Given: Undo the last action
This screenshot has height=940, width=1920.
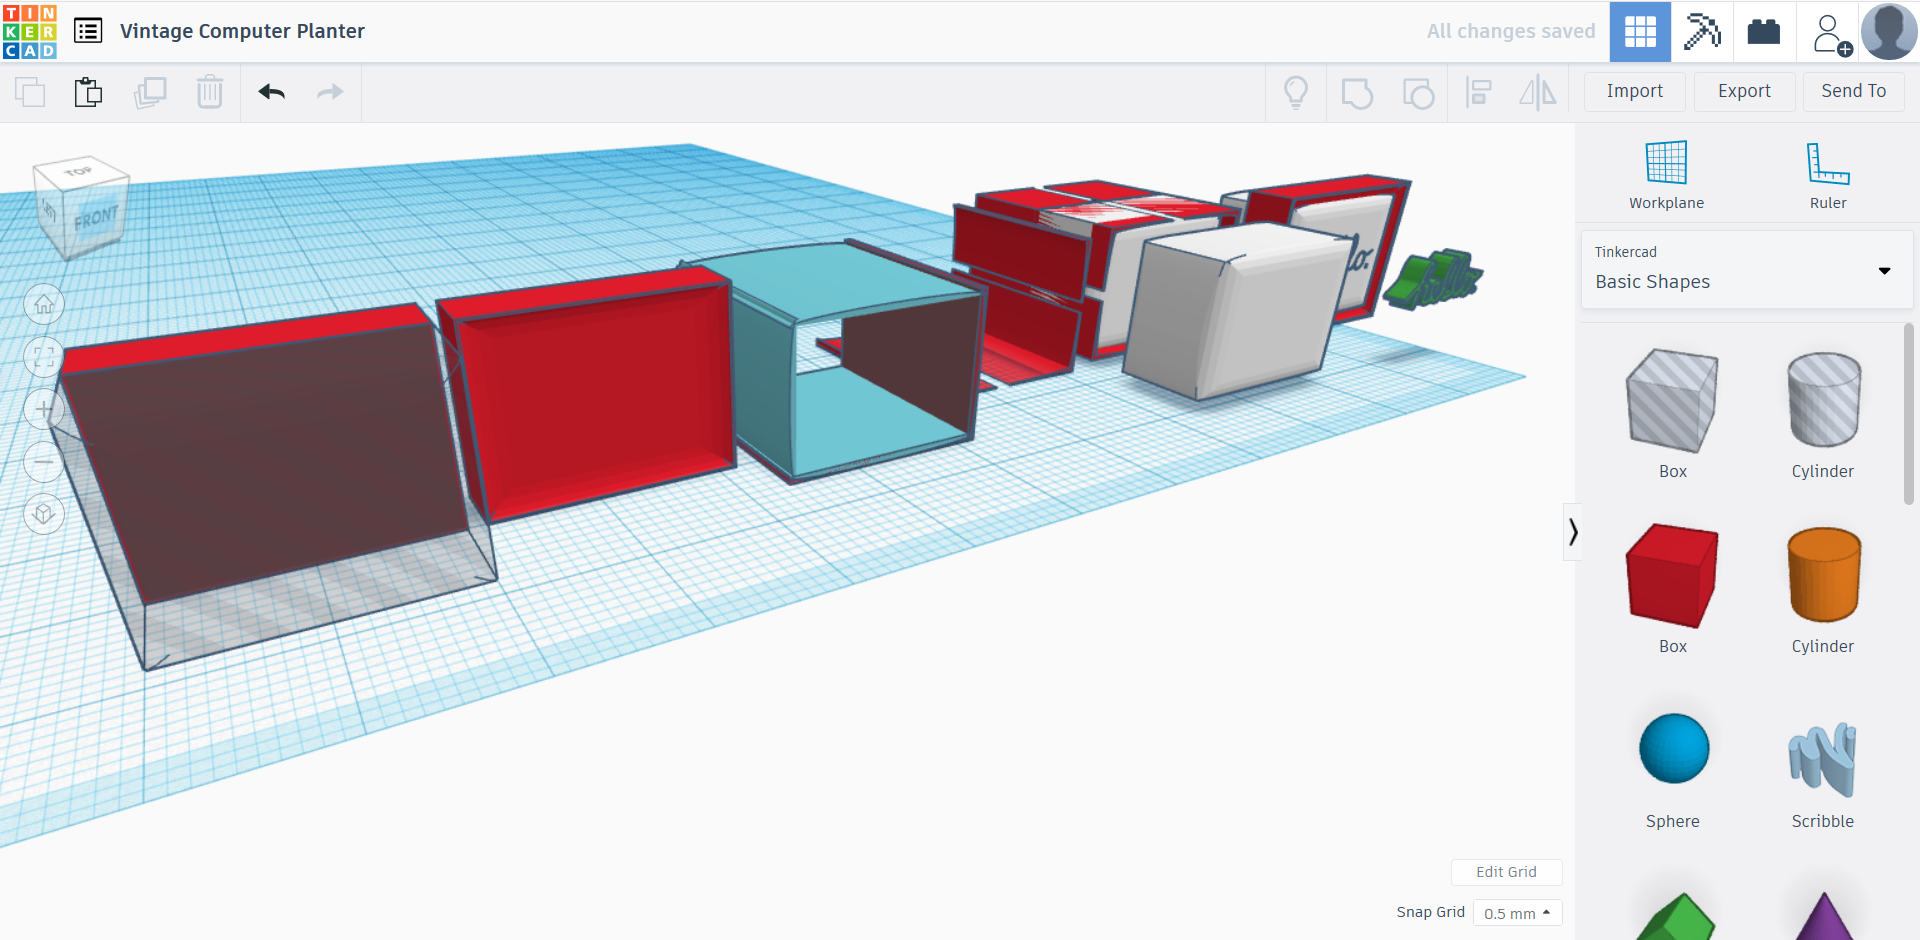Looking at the screenshot, I should (x=272, y=92).
